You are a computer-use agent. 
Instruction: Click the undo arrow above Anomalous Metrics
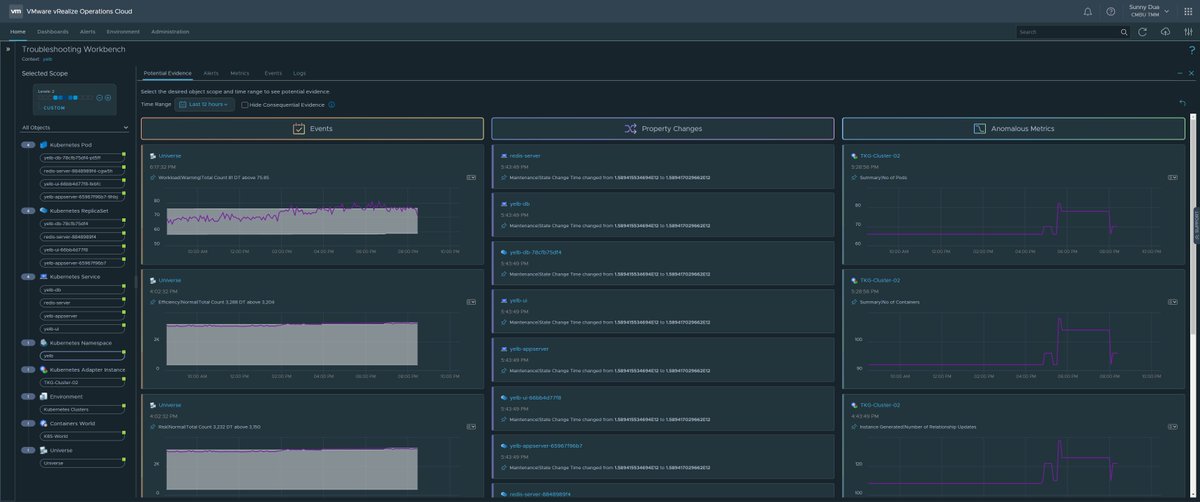pyautogui.click(x=1183, y=102)
